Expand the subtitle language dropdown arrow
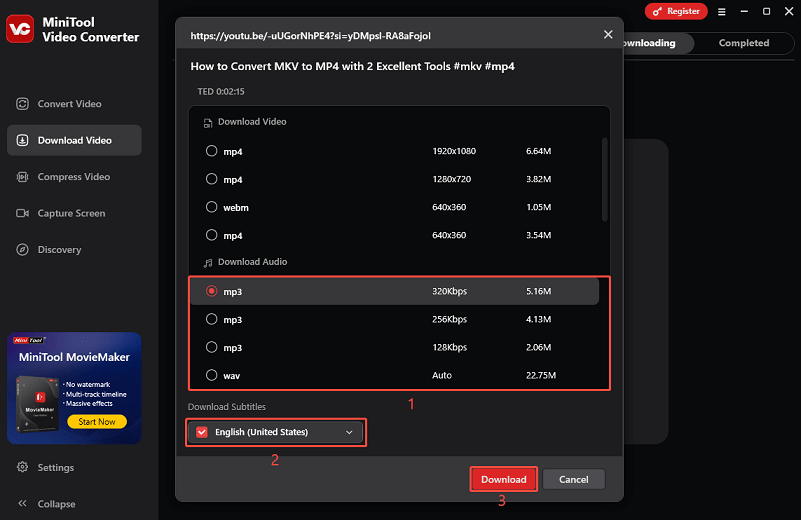Image resolution: width=801 pixels, height=520 pixels. 349,432
